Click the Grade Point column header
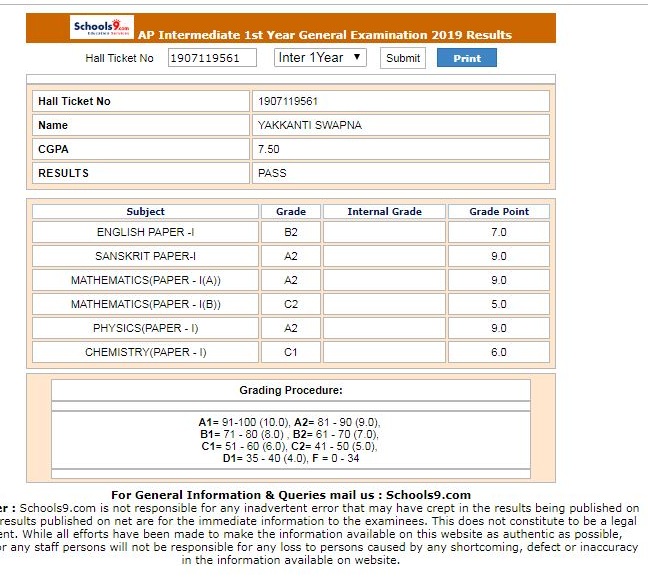 [499, 212]
